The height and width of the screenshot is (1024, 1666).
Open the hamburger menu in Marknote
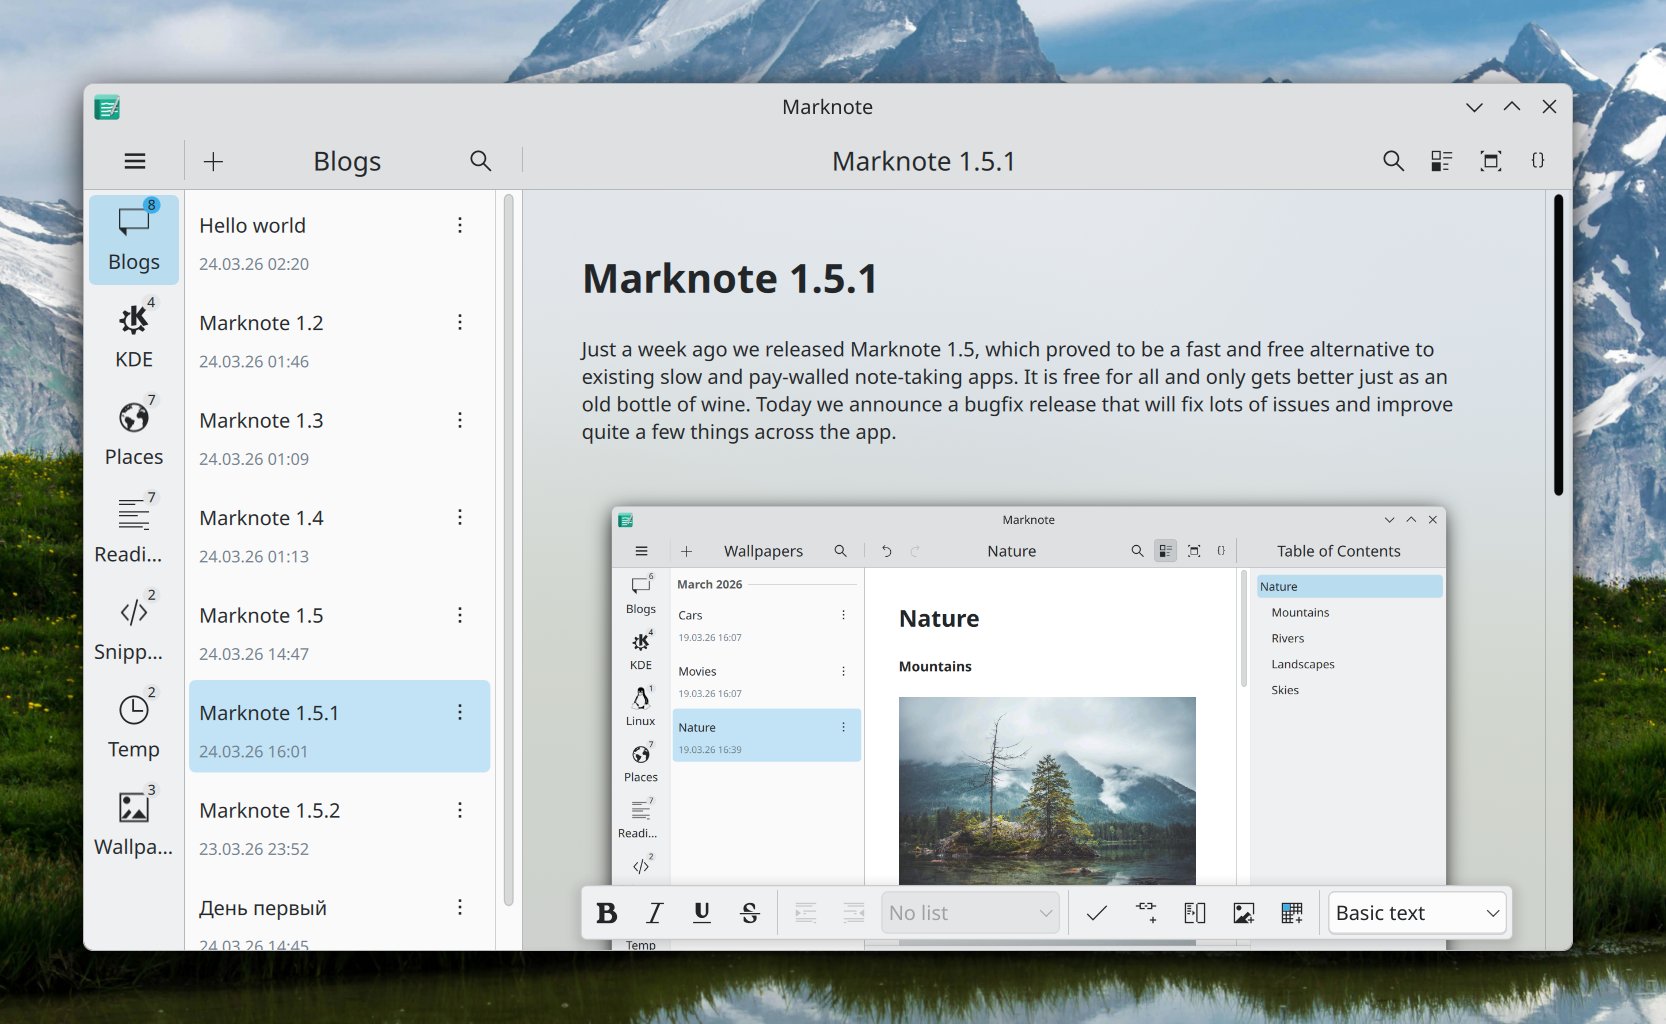coord(135,161)
